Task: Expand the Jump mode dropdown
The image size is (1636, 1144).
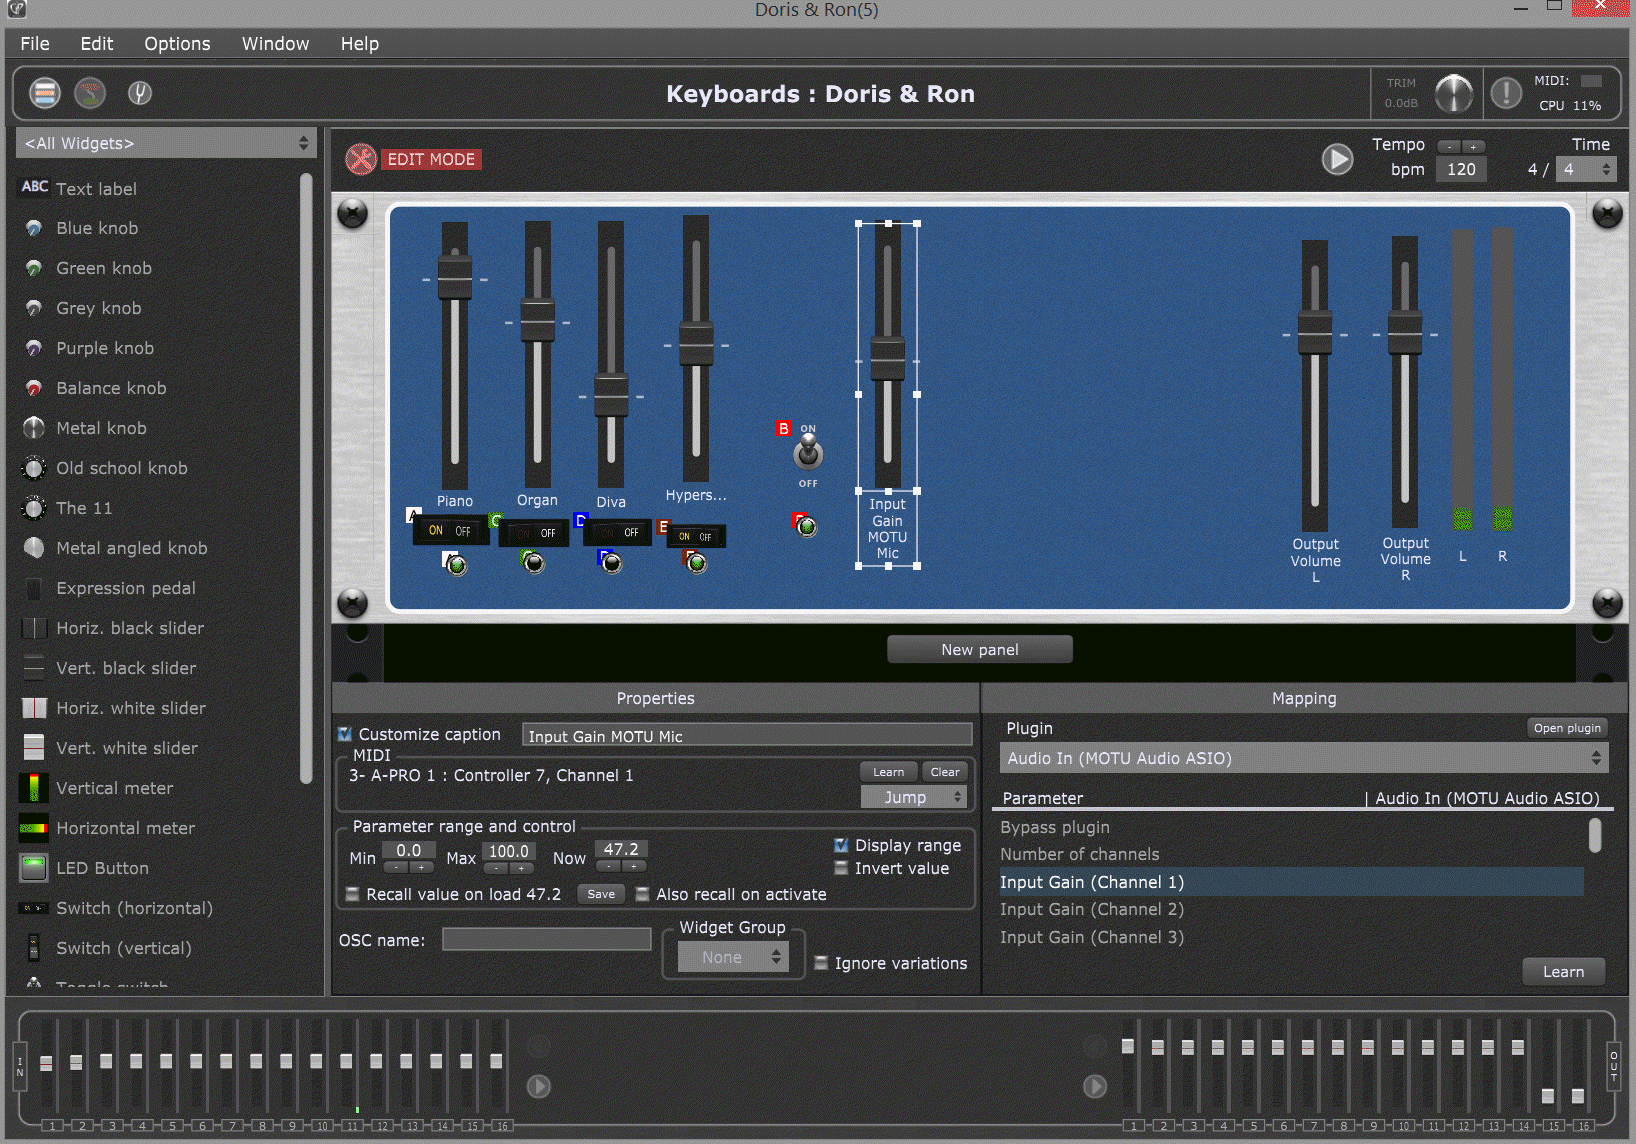Action: (x=913, y=797)
